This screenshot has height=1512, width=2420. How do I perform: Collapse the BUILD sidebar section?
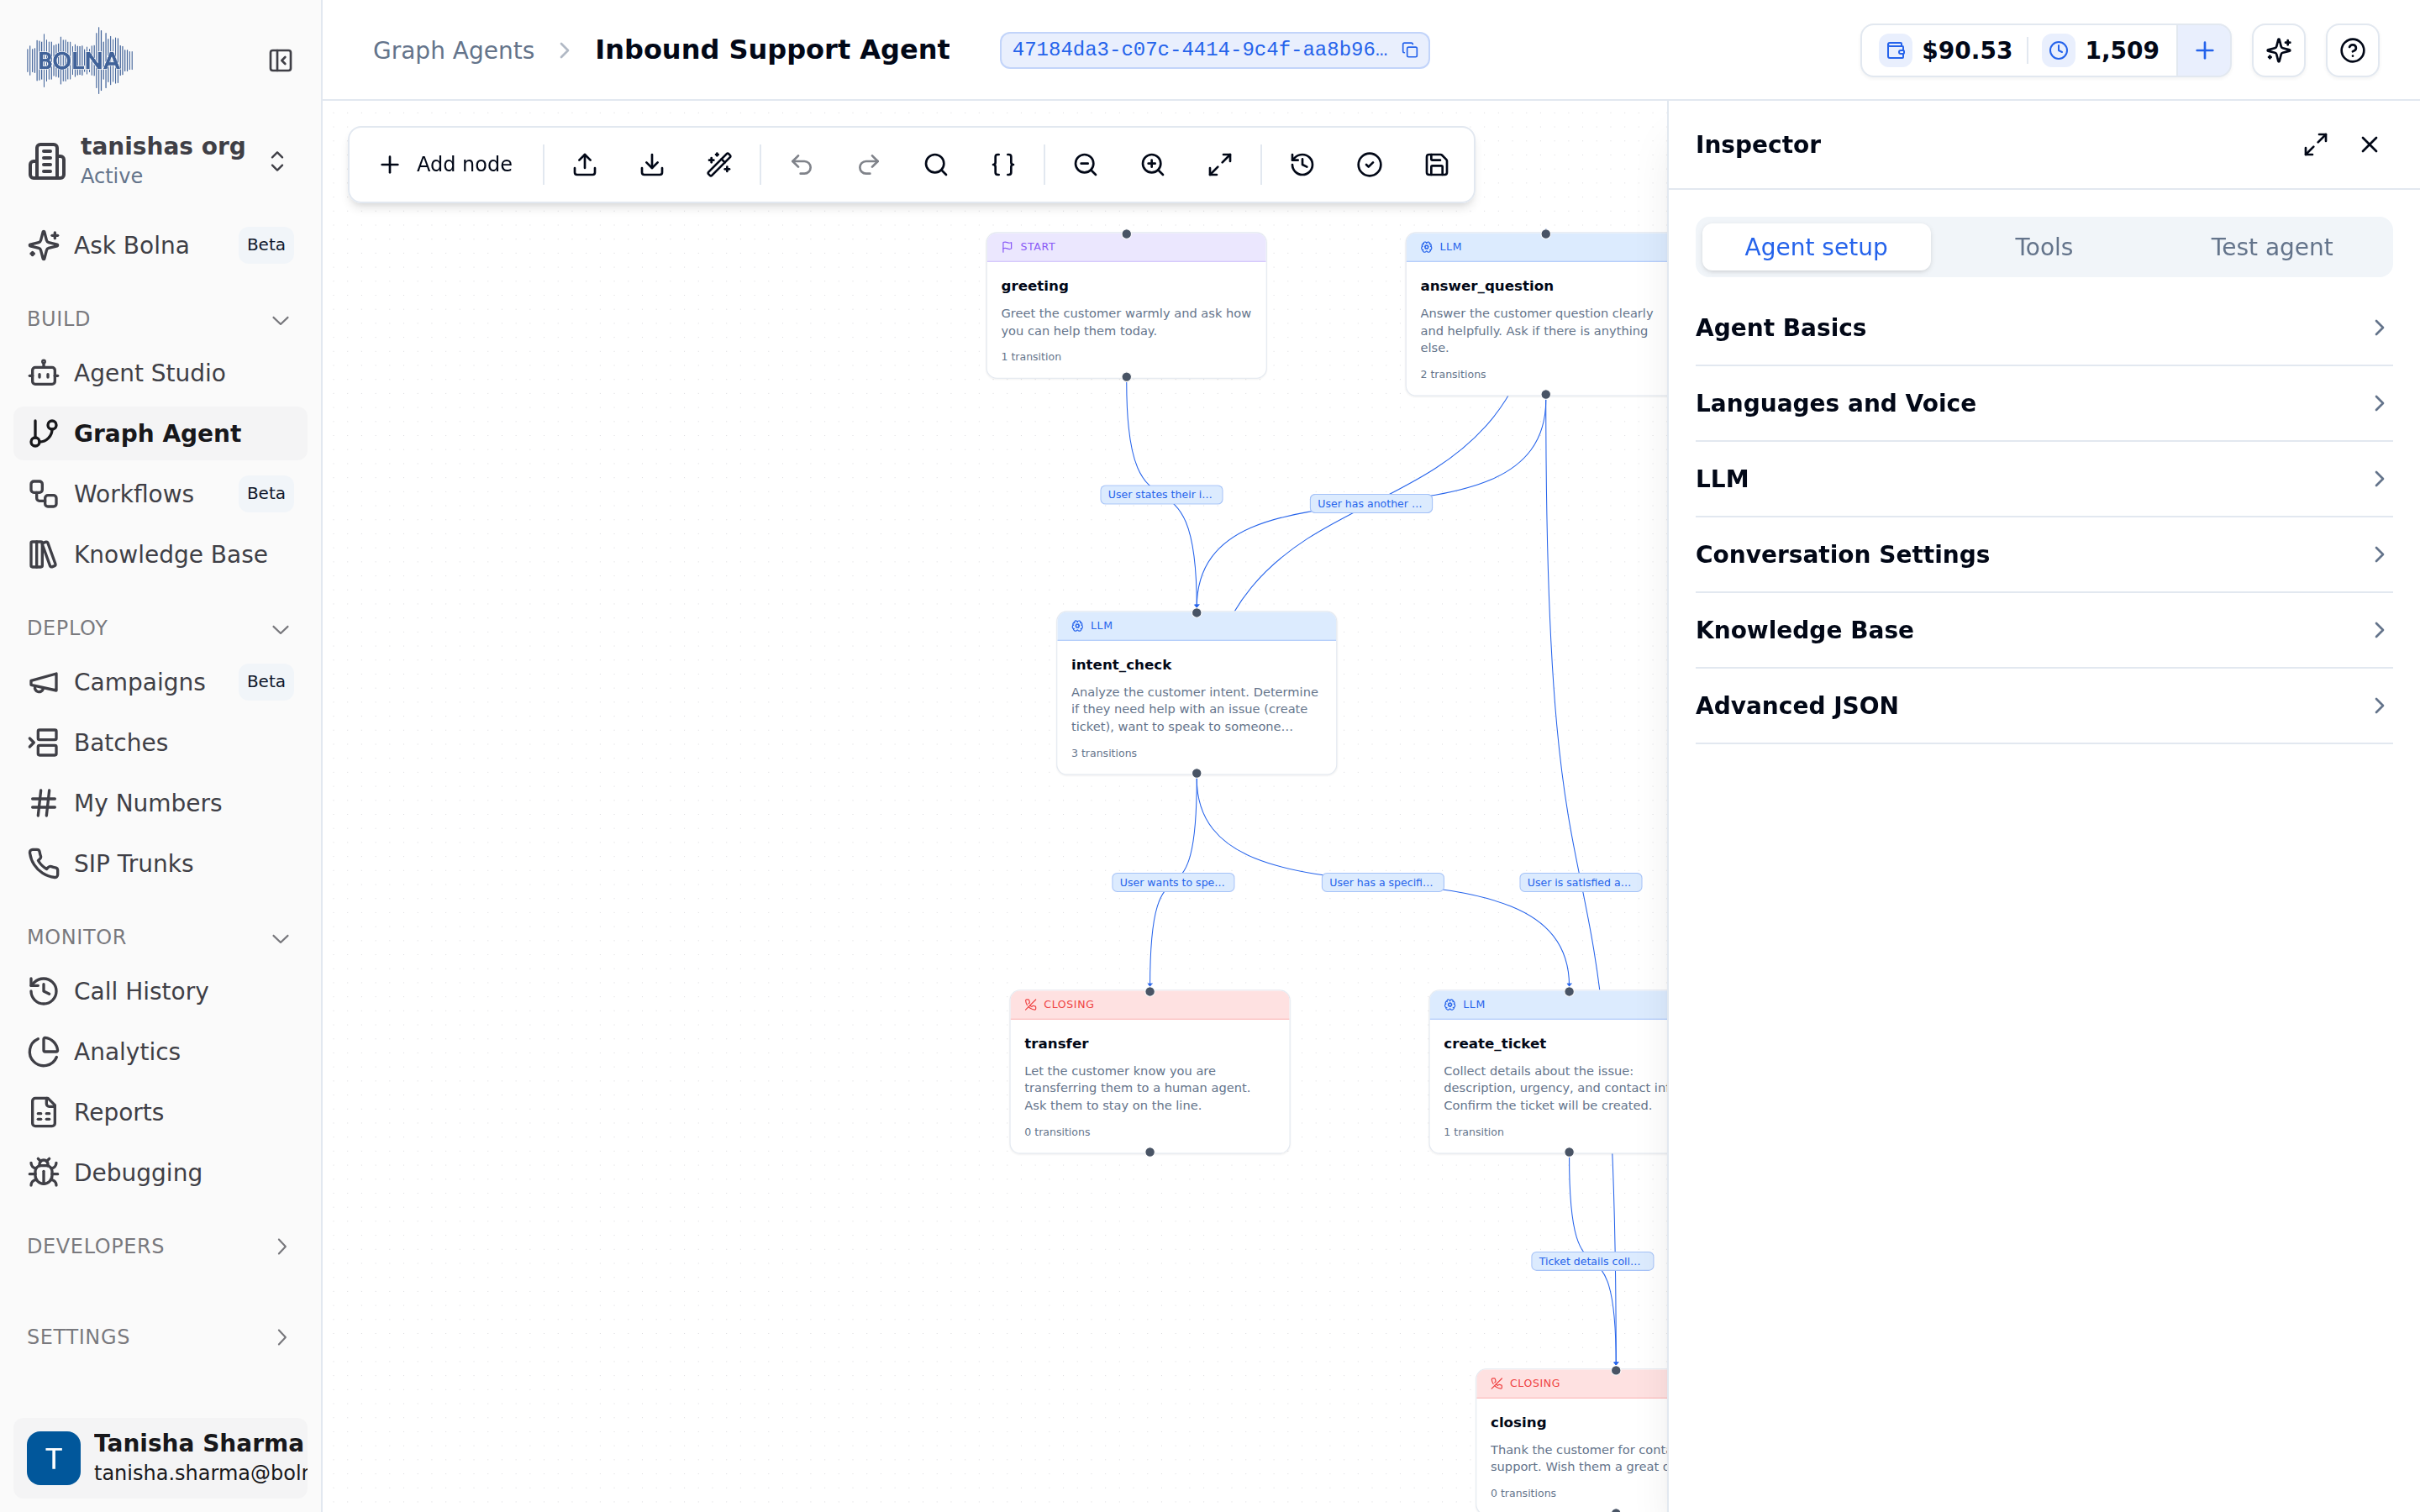point(160,319)
